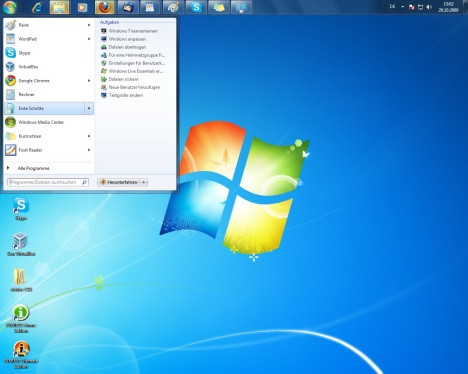This screenshot has height=374, width=468.
Task: Open Windows Explorer from the taskbar
Action: [59, 7]
